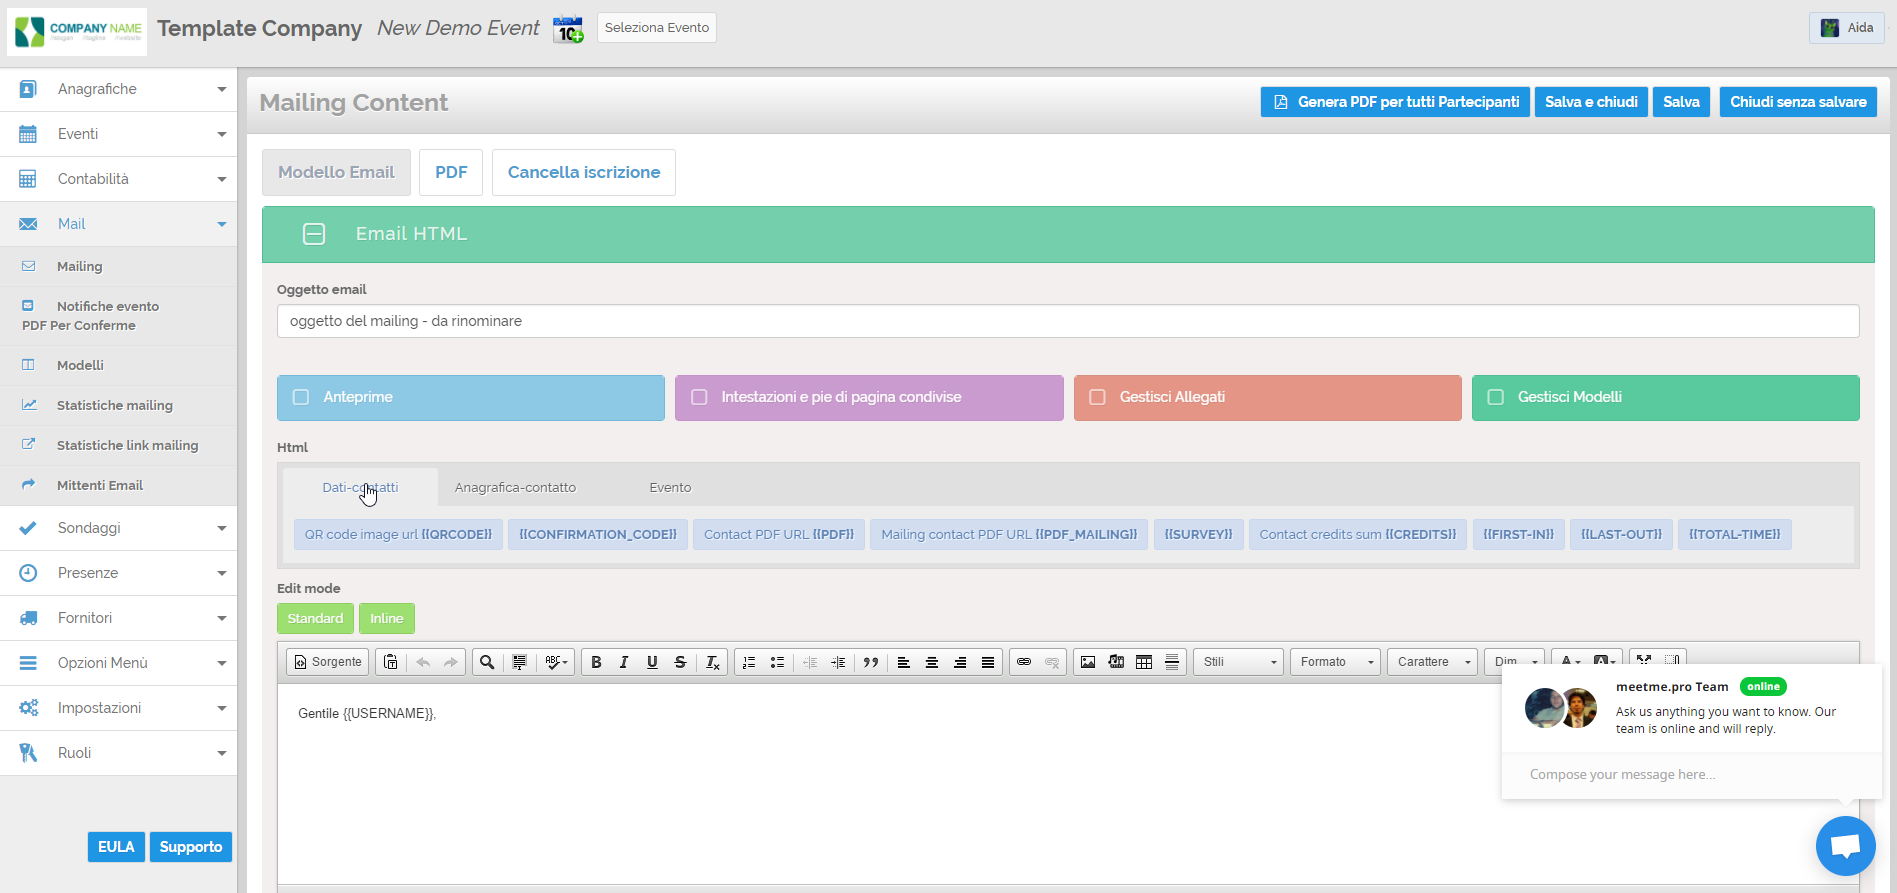Tick the Gestisci Allegati checkbox
Viewport: 1897px width, 893px height.
[x=1097, y=397]
